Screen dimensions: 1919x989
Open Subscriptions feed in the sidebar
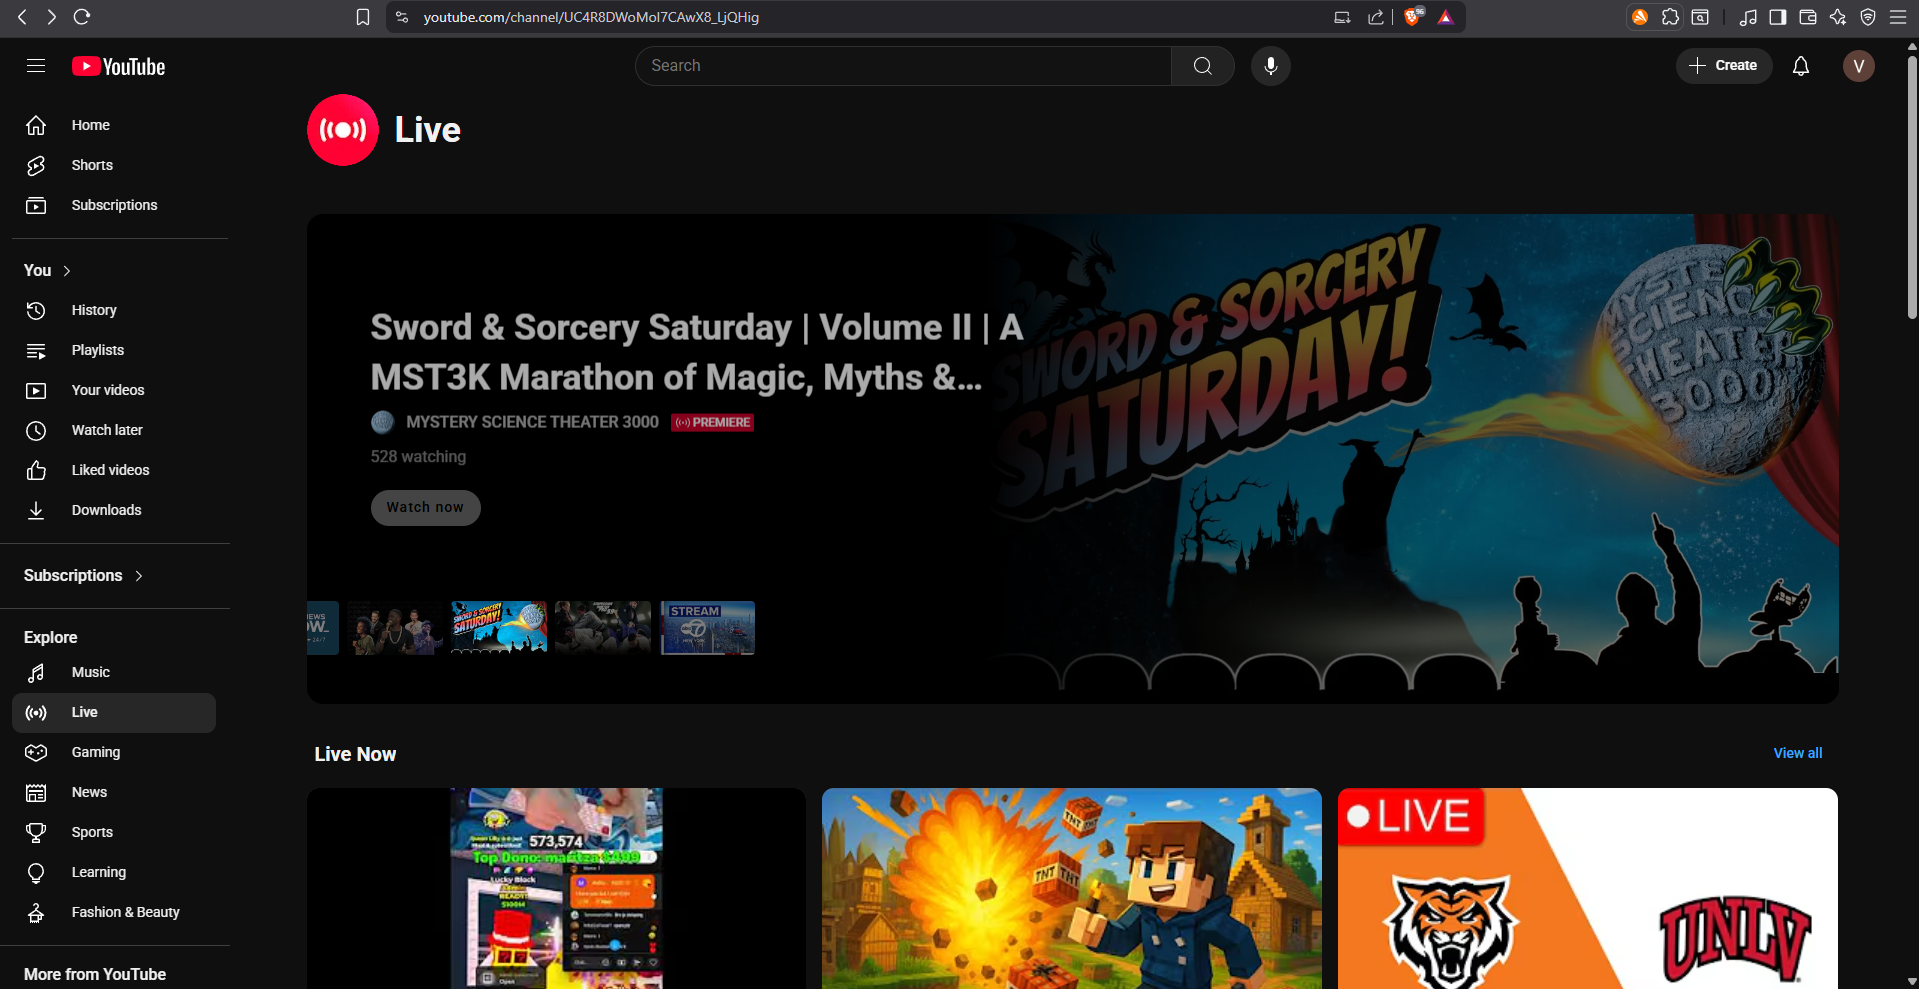pyautogui.click(x=114, y=205)
